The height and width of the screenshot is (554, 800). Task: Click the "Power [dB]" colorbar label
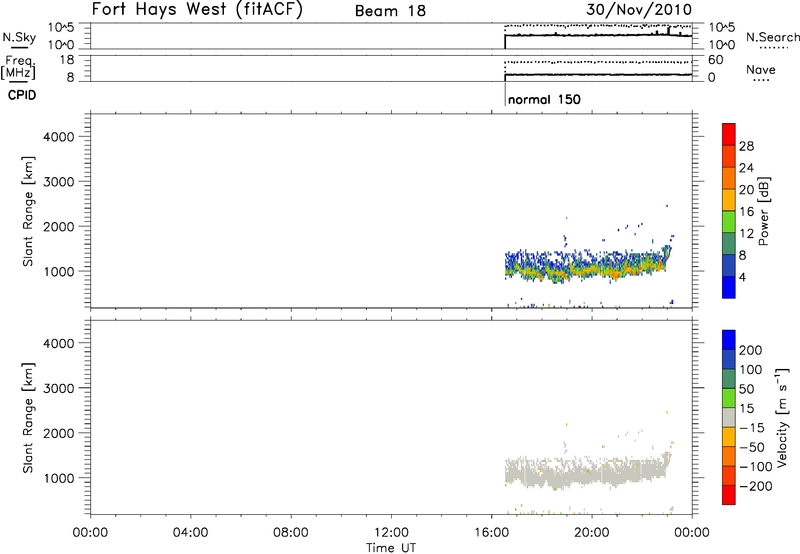pyautogui.click(x=764, y=211)
